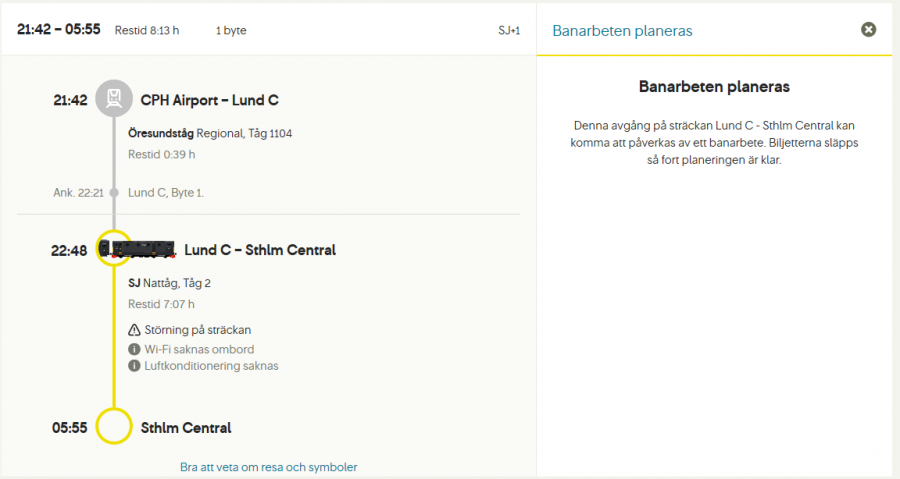Click the Luftkonditionering saknas text

click(x=211, y=366)
